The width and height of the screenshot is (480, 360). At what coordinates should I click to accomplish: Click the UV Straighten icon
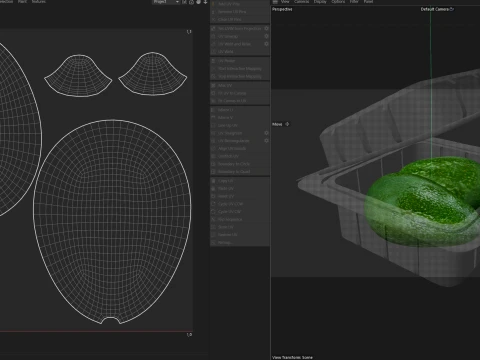(x=214, y=133)
